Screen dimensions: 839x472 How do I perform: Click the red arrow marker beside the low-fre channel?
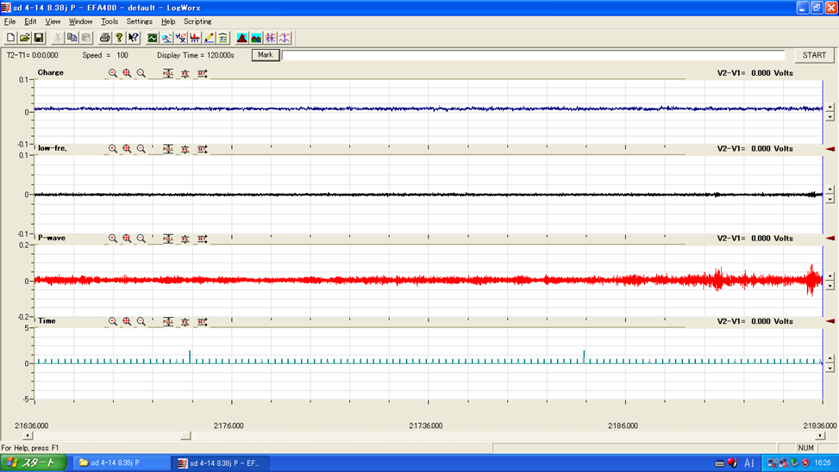(x=830, y=149)
